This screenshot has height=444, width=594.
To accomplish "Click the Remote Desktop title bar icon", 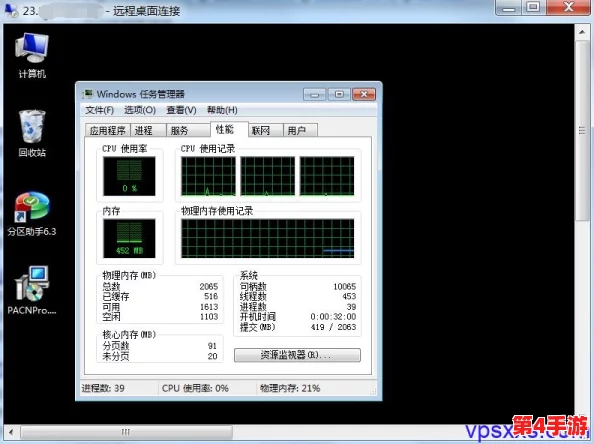I will coord(11,10).
